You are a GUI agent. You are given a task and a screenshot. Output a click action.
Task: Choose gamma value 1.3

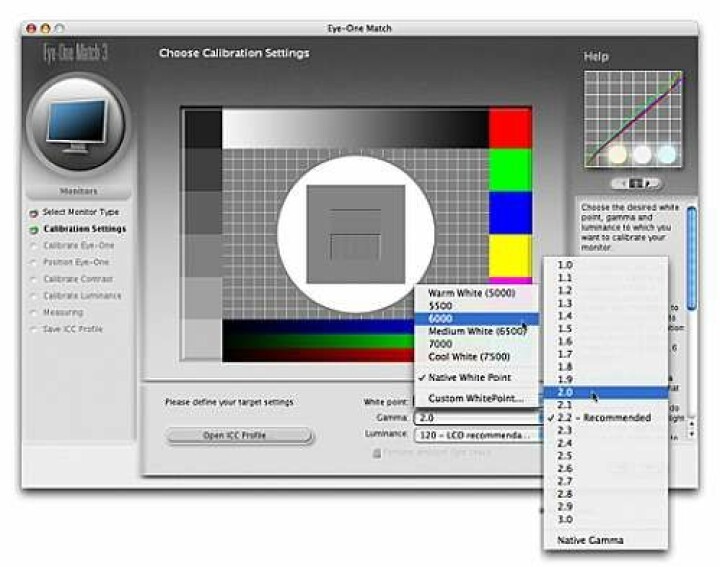(606, 303)
